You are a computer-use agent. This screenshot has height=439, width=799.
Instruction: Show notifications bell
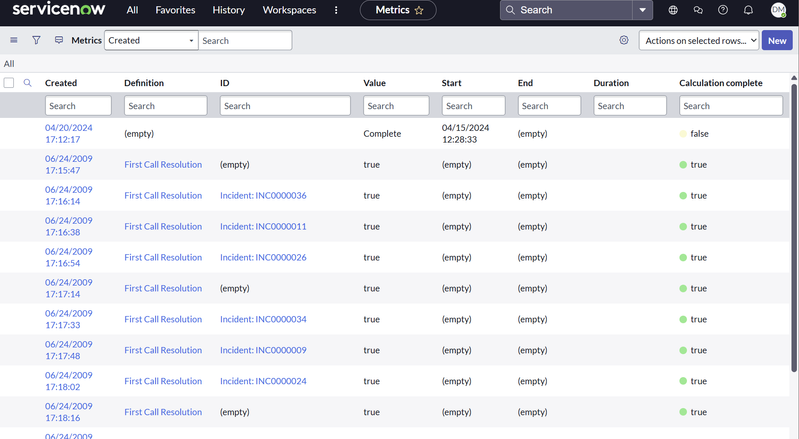pos(748,10)
